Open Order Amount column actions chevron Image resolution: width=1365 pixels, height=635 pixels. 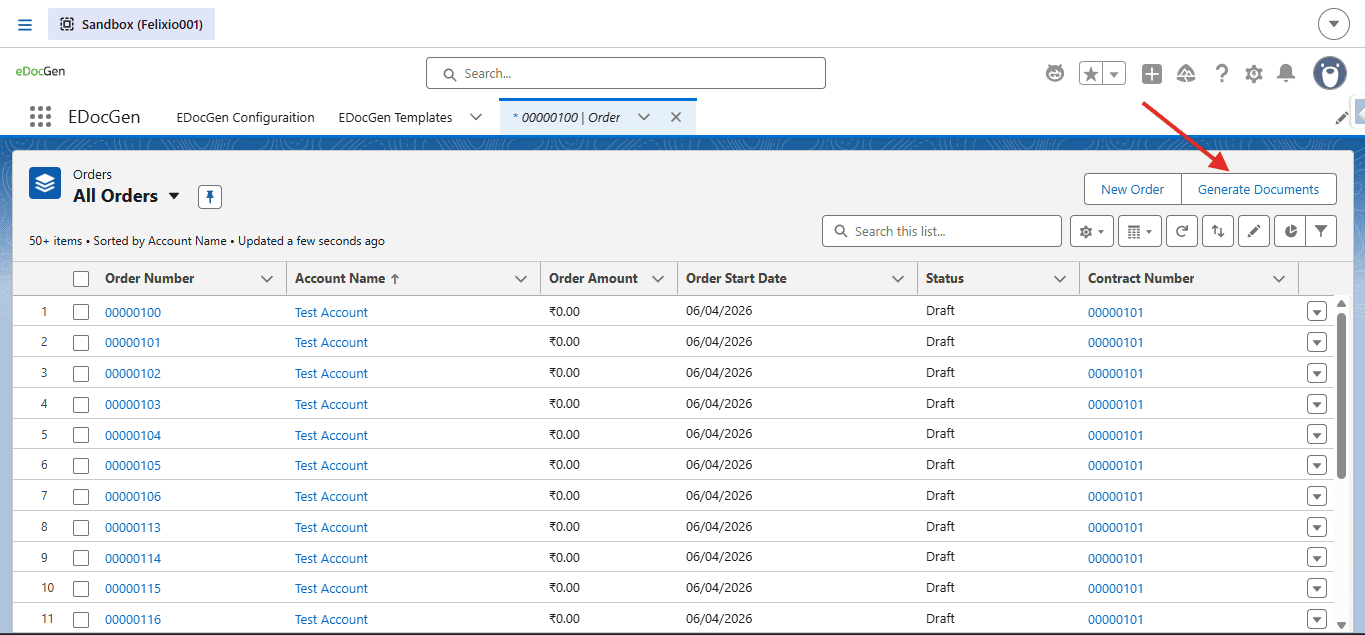click(x=658, y=279)
